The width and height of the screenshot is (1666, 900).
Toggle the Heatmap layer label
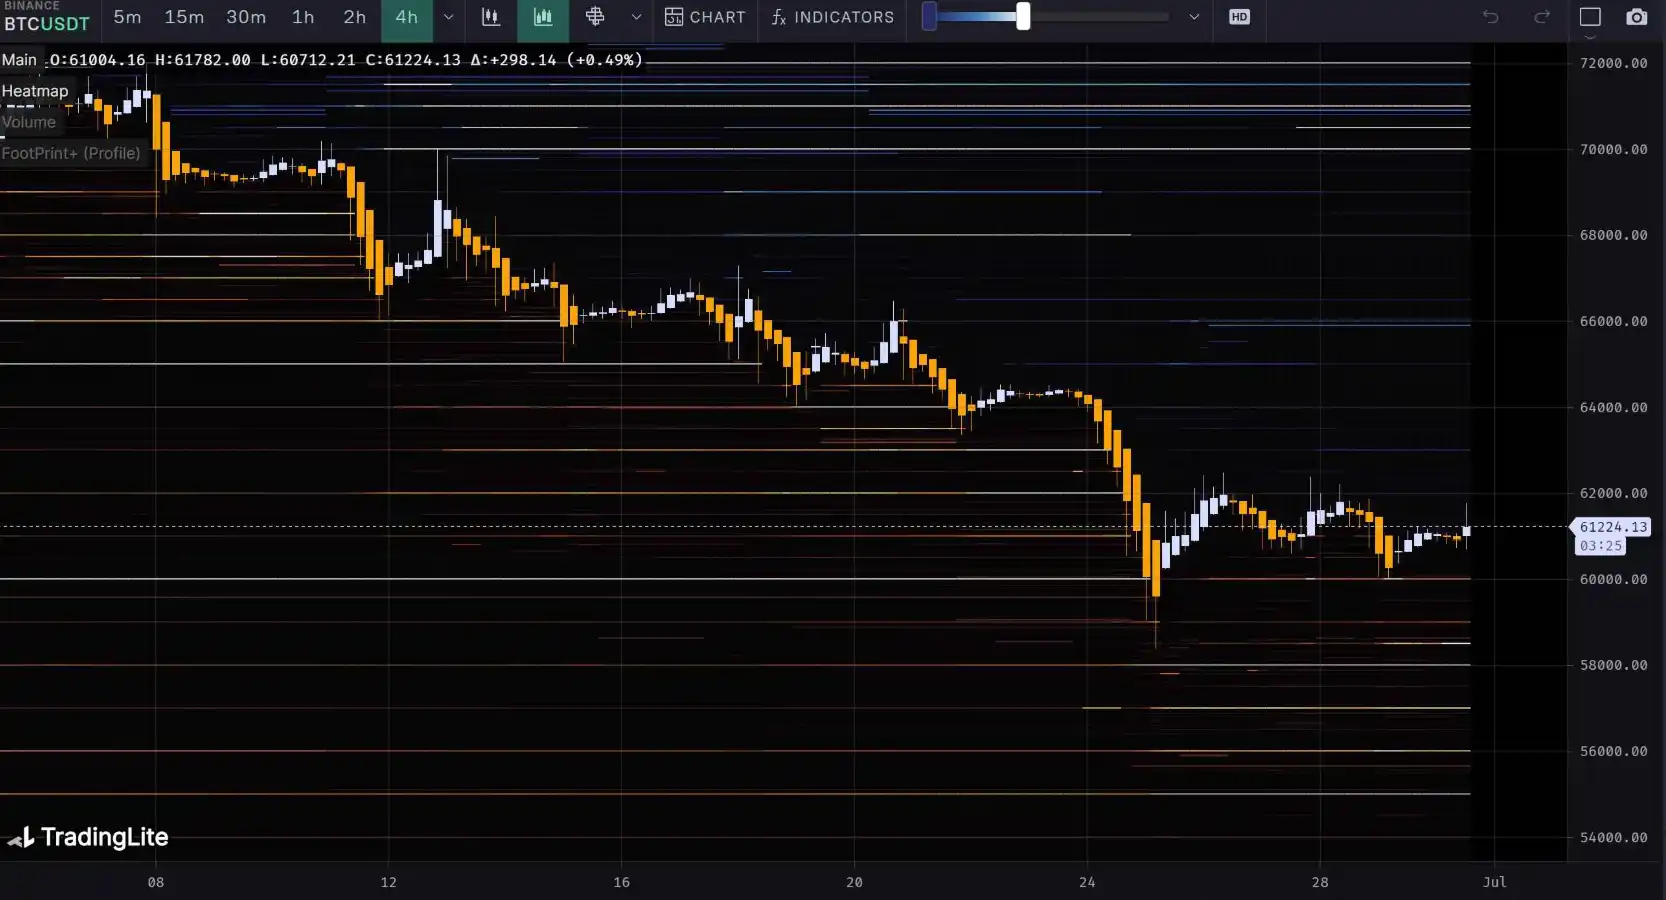click(x=35, y=91)
